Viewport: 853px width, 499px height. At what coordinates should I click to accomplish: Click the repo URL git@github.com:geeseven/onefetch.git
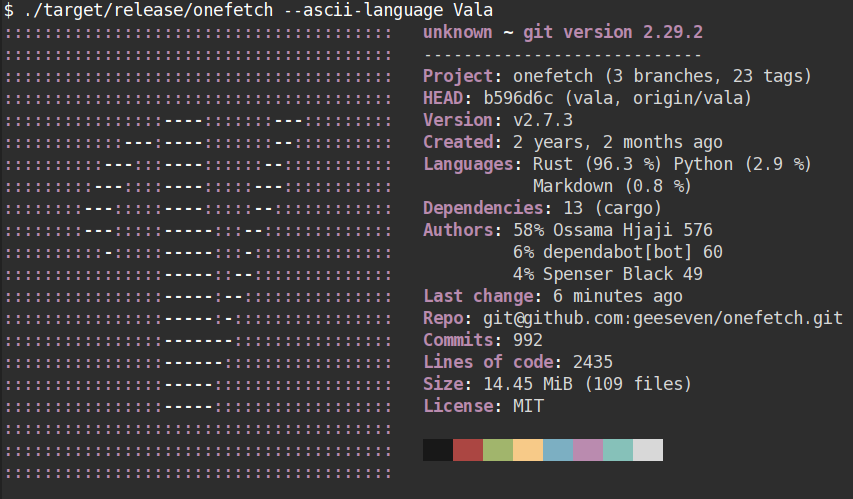coord(663,318)
